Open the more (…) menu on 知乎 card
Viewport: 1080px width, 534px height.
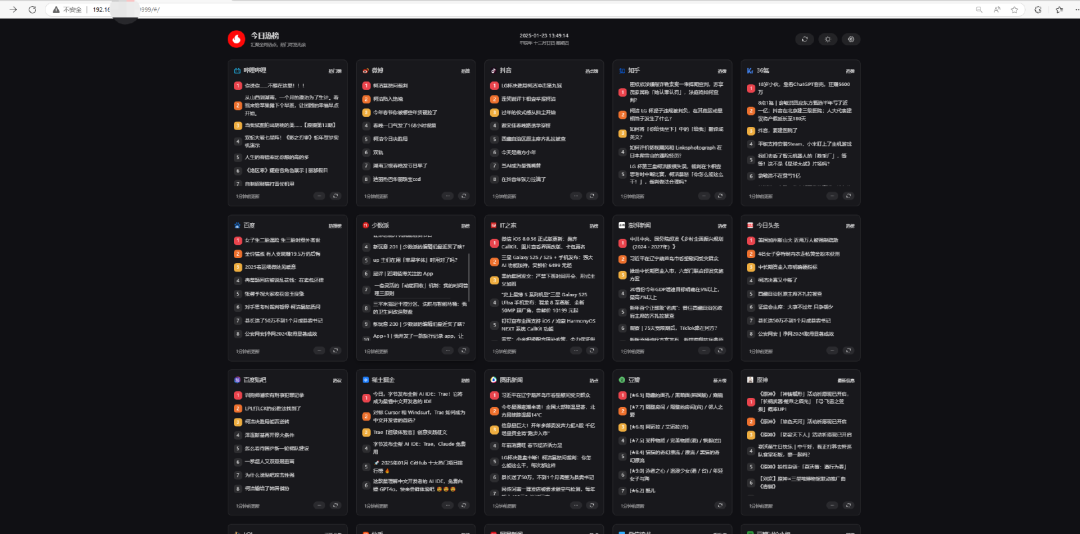coord(704,196)
